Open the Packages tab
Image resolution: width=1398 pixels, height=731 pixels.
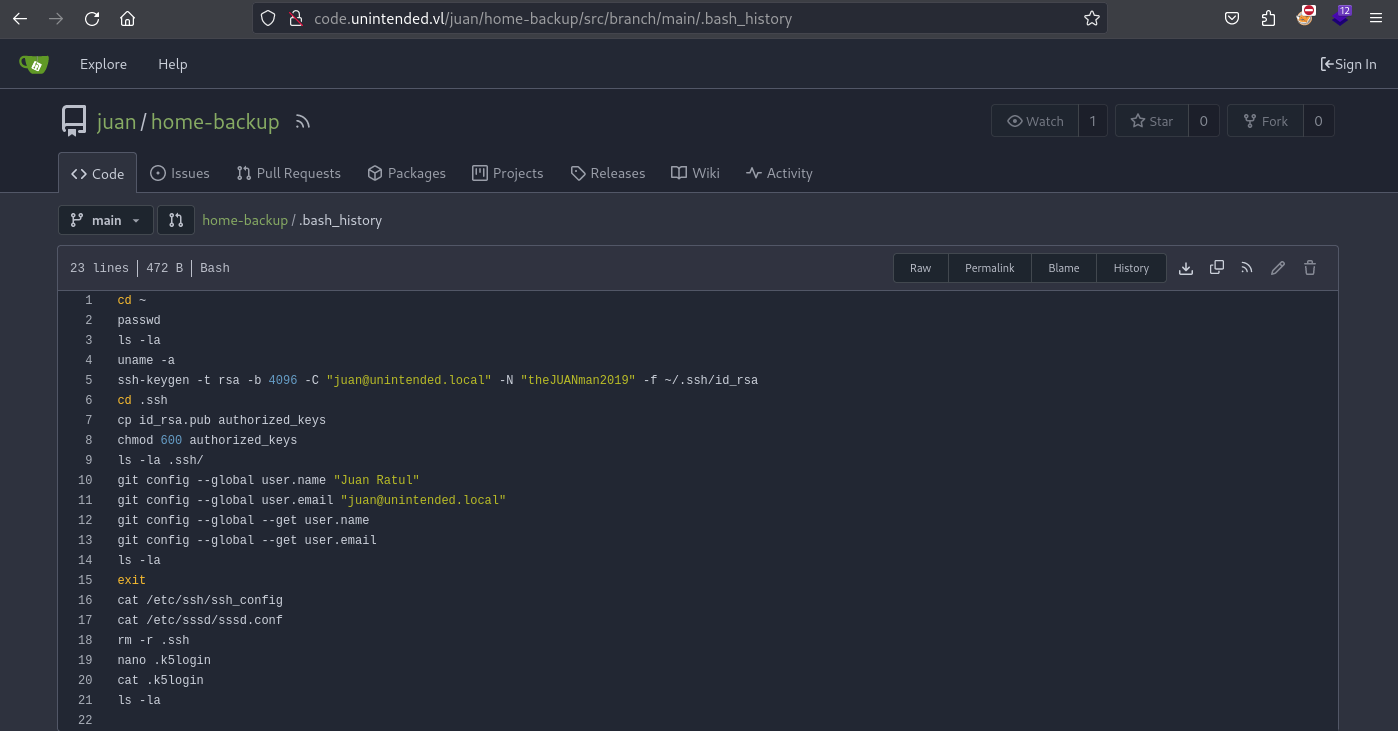point(406,173)
